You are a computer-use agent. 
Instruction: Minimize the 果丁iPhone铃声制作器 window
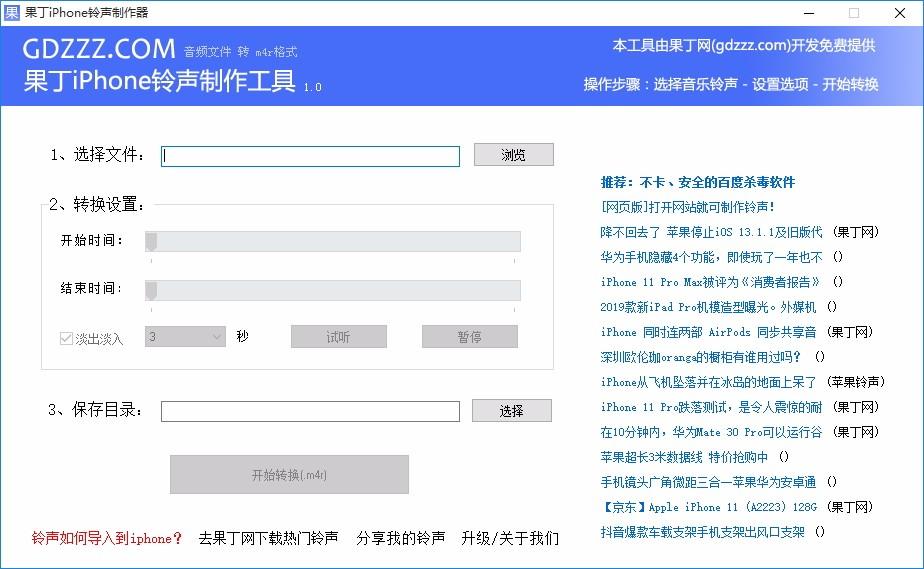(809, 13)
